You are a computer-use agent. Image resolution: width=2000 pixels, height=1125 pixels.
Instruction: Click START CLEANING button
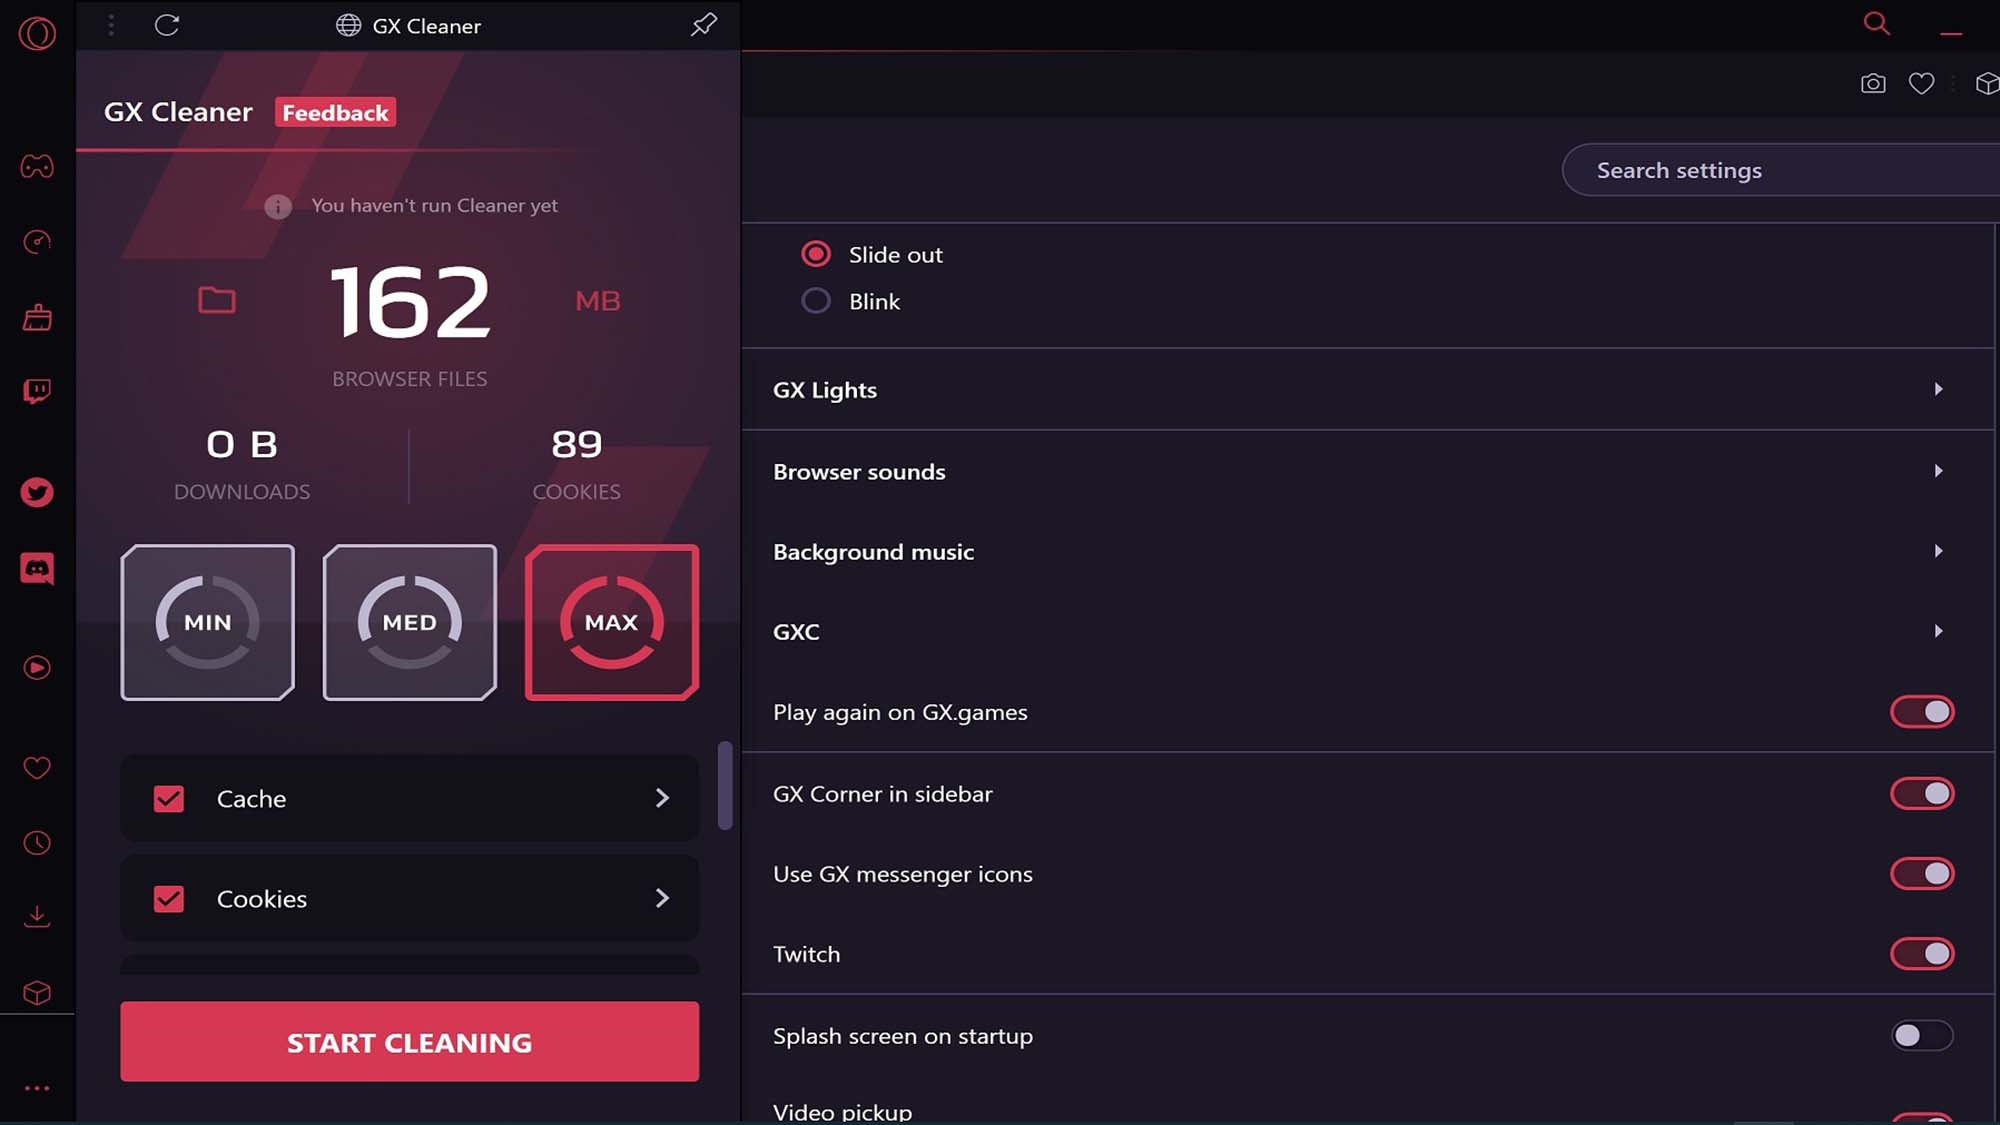[409, 1041]
